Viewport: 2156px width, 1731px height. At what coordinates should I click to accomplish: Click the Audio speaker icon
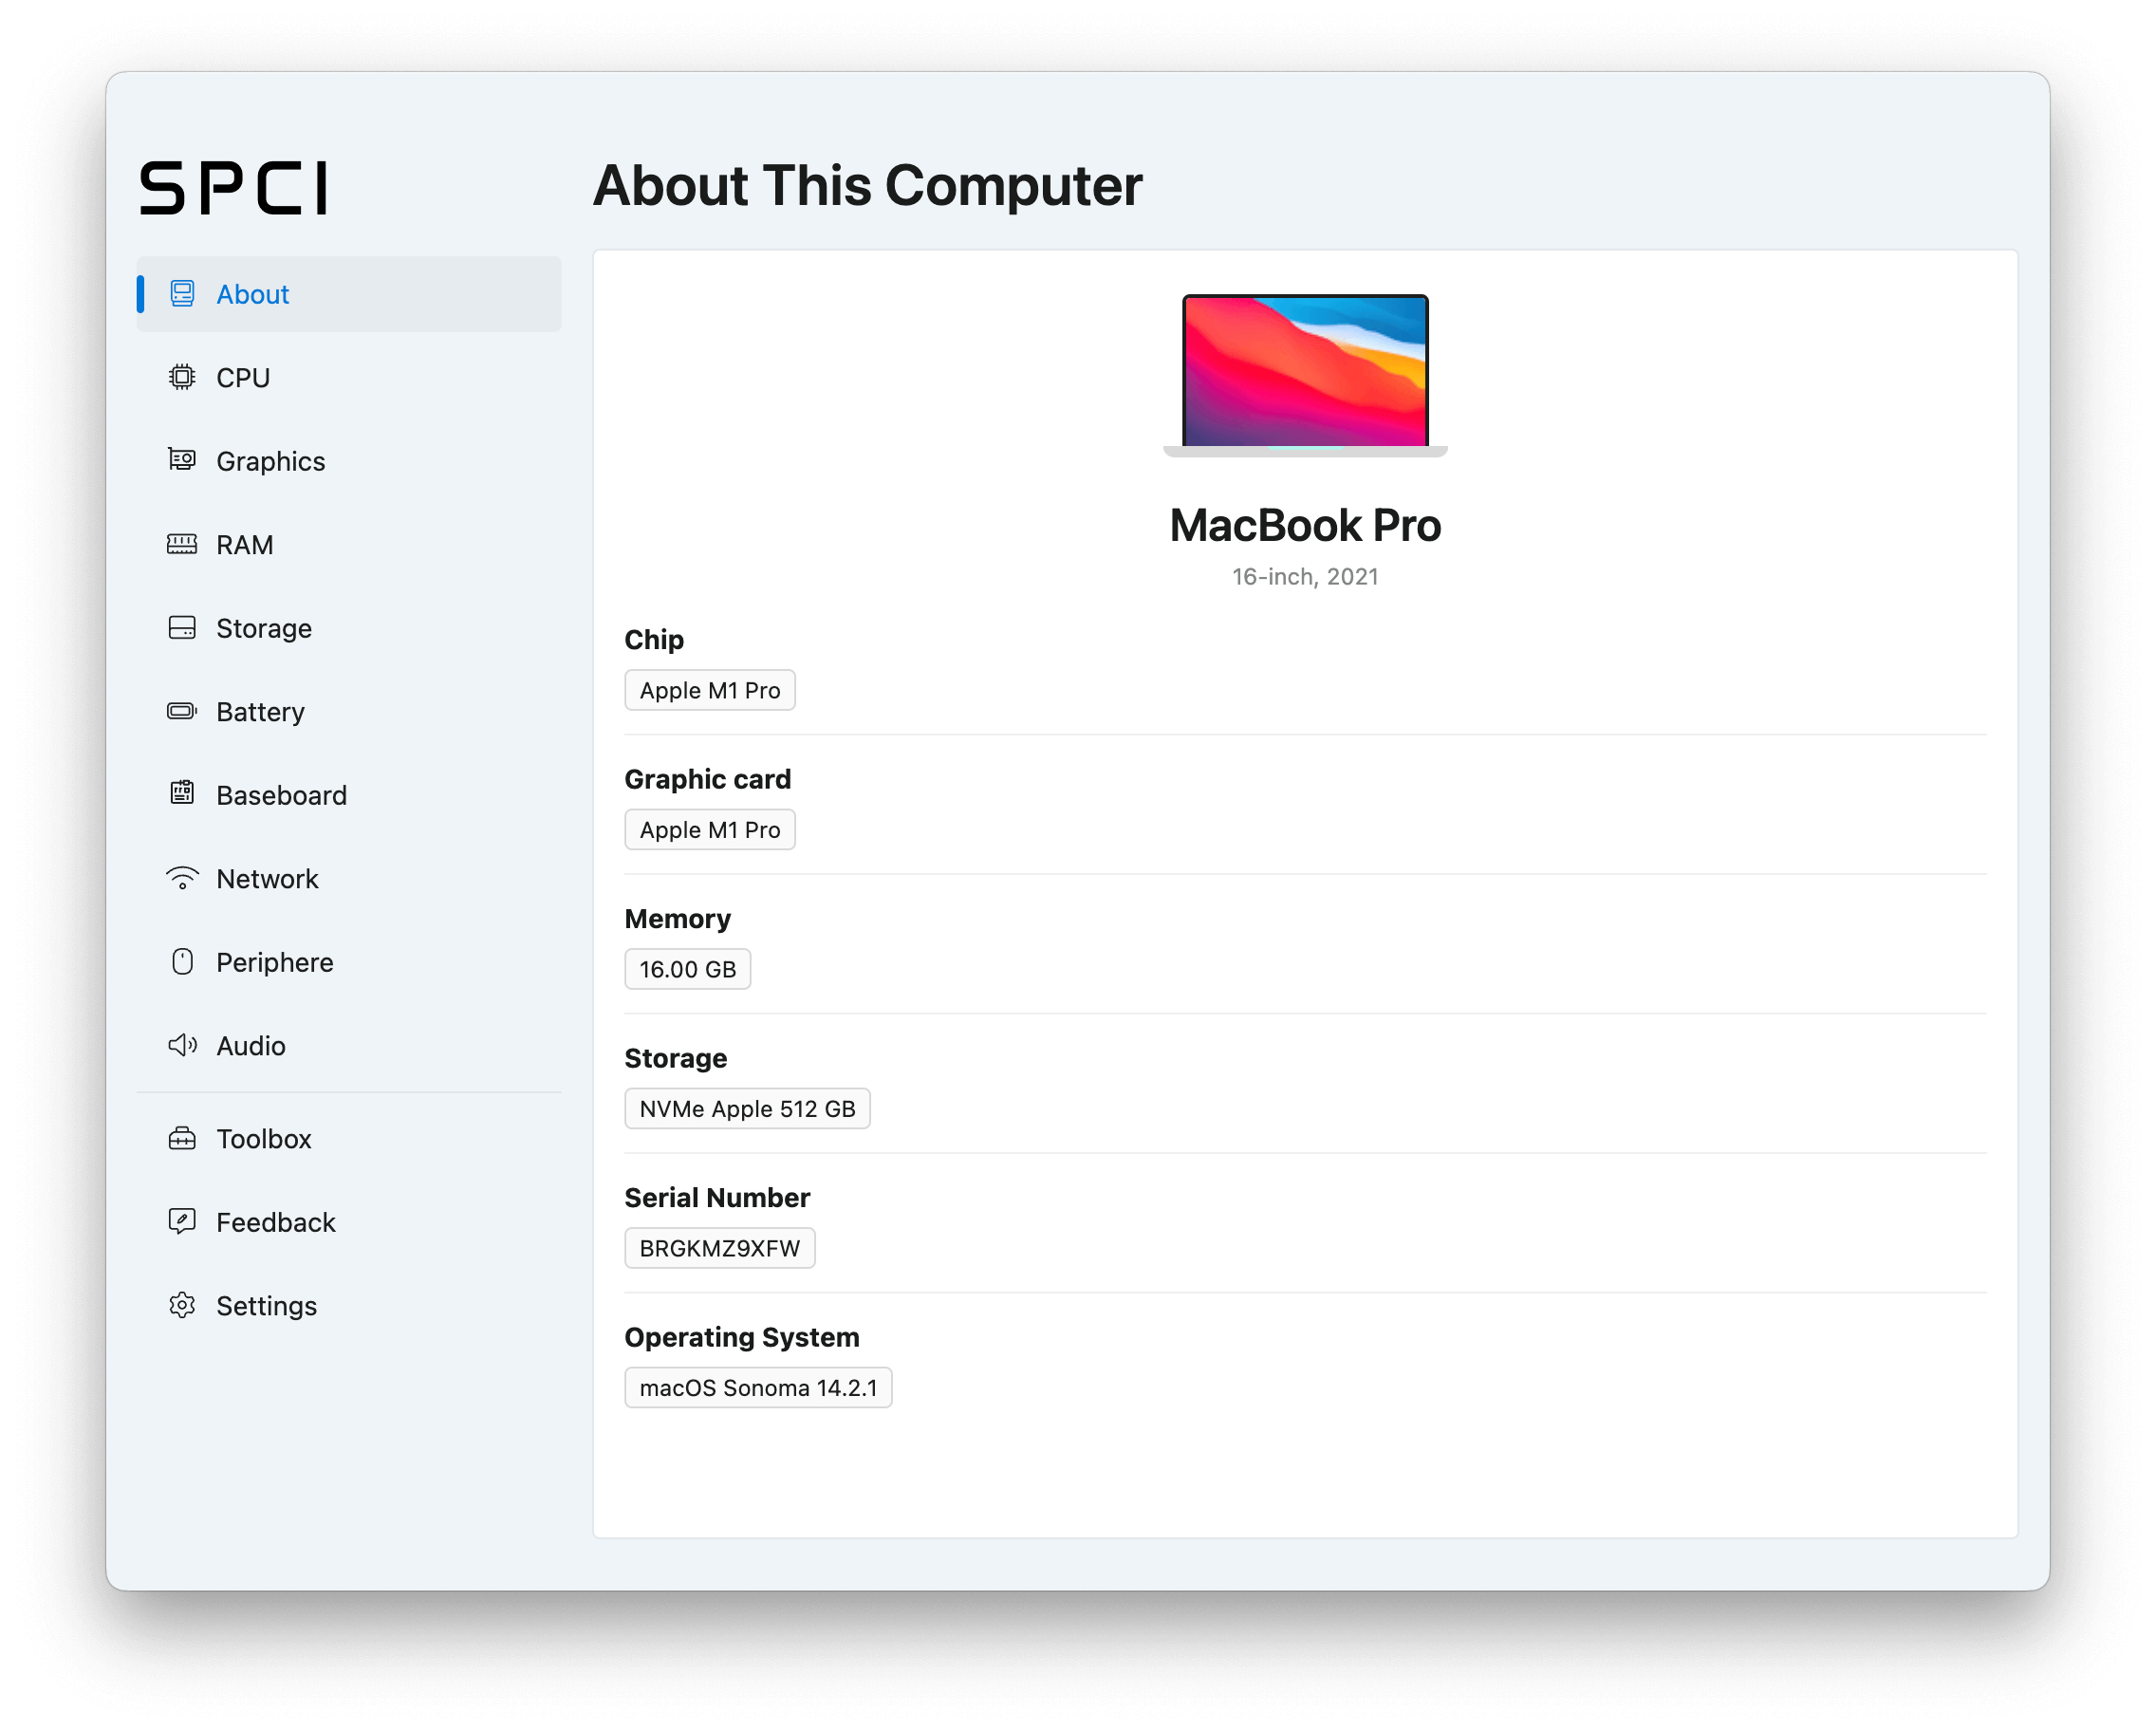[182, 1045]
